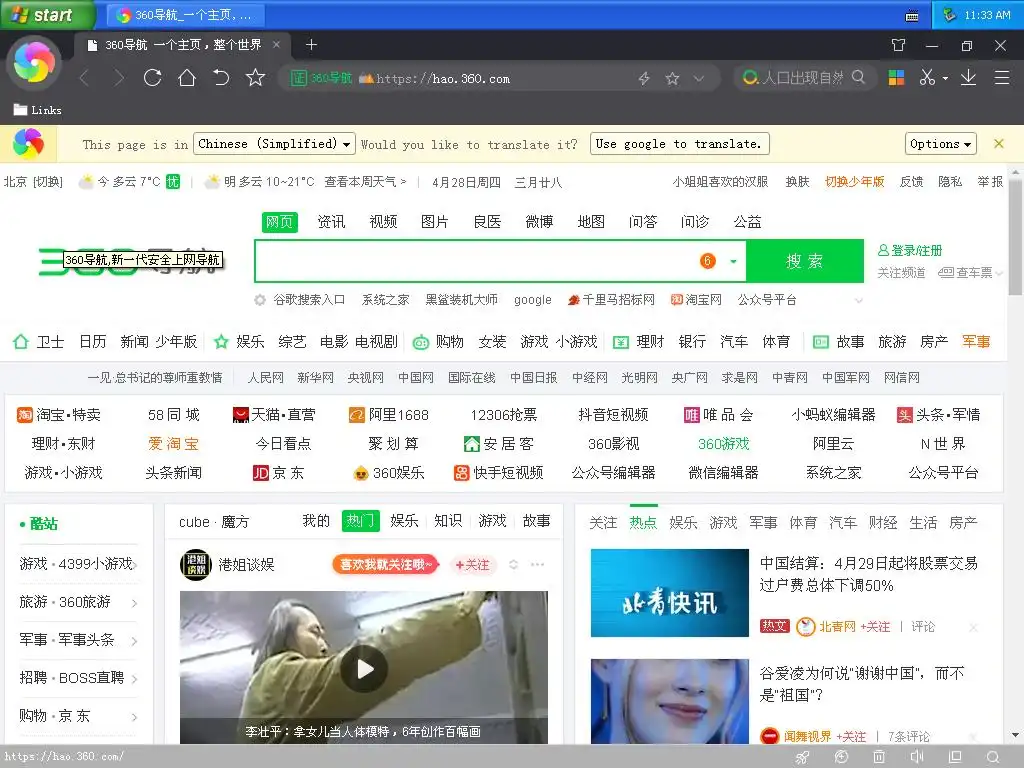Click the settings gear beside 谷歌搜索入口

tap(260, 300)
